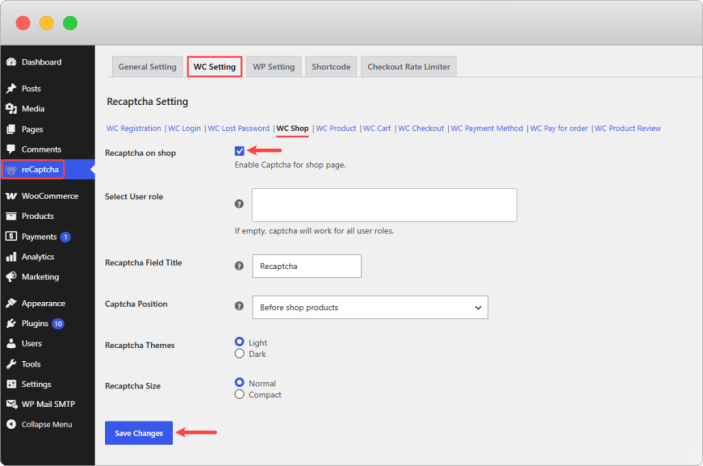Click the Collapse Menu arrow icon

point(11,424)
